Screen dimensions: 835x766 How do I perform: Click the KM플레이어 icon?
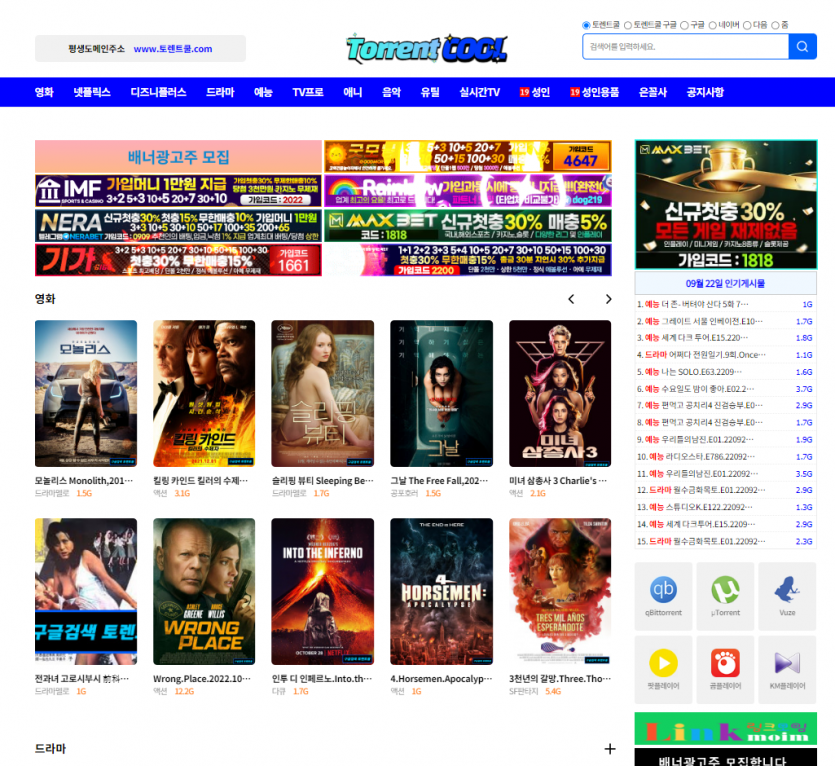tap(787, 664)
